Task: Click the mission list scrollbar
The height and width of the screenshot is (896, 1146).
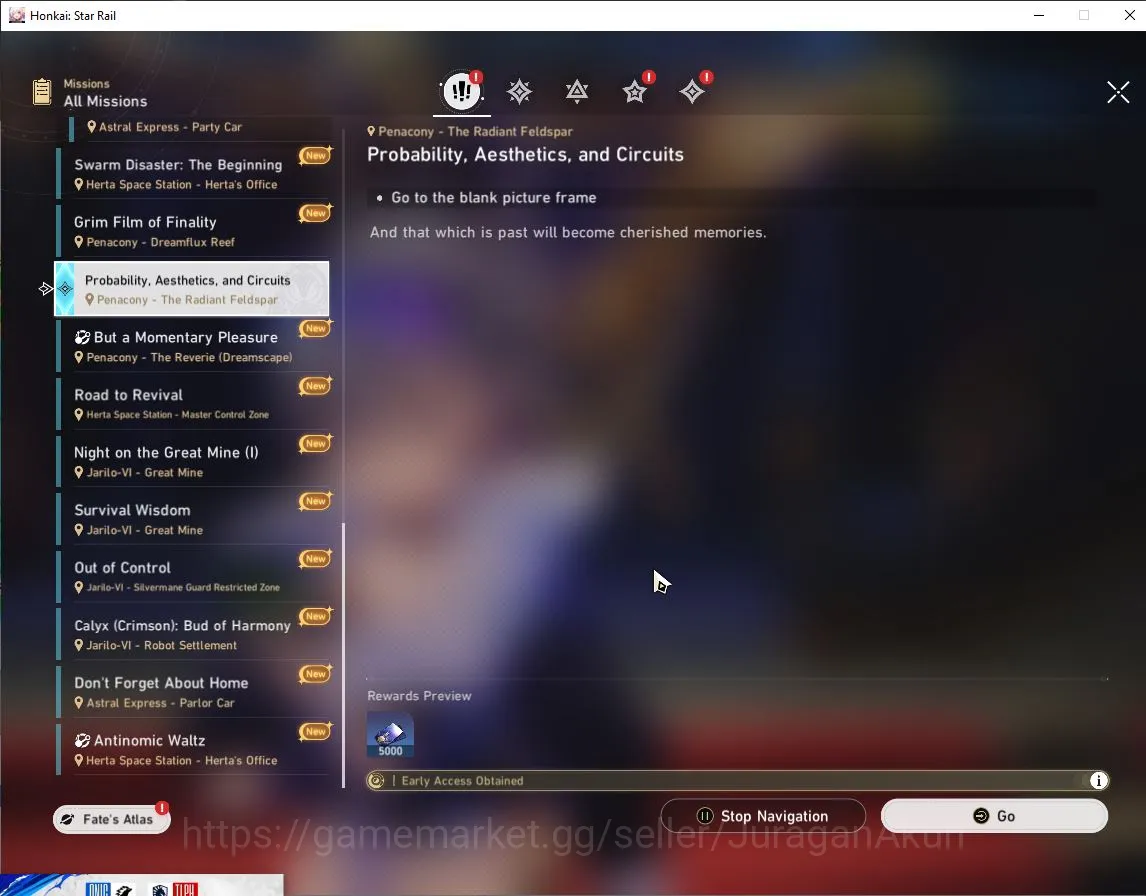Action: click(344, 656)
